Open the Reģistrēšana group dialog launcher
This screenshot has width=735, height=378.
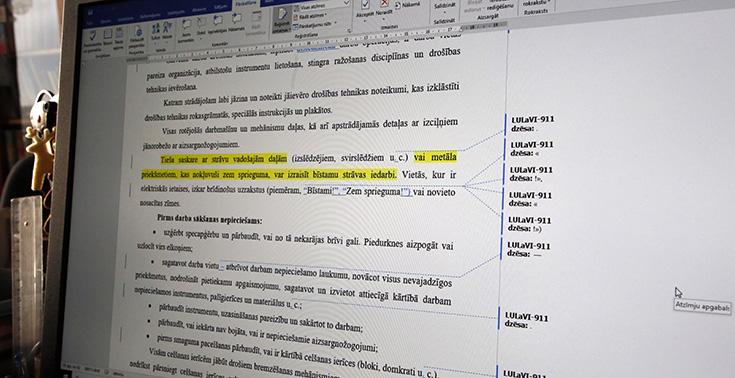(349, 30)
